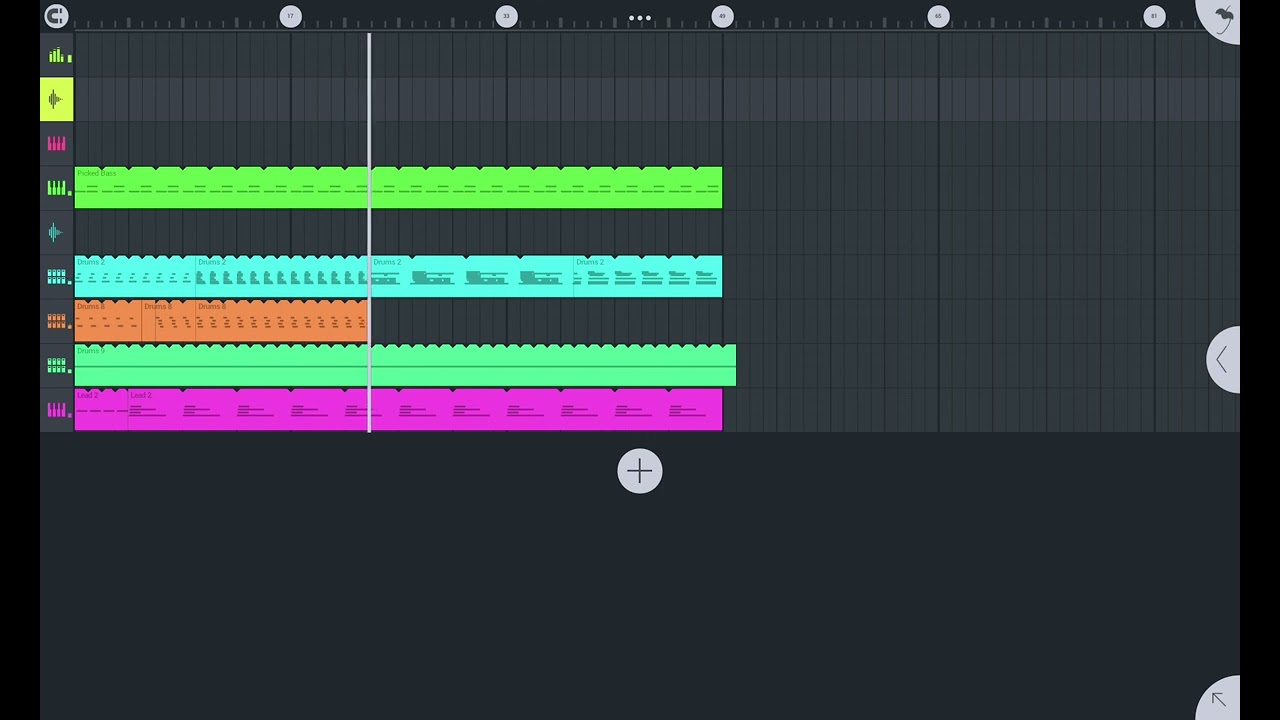Viewport: 1280px width, 720px height.
Task: Select the first Drums 8 clip
Action: 108,321
